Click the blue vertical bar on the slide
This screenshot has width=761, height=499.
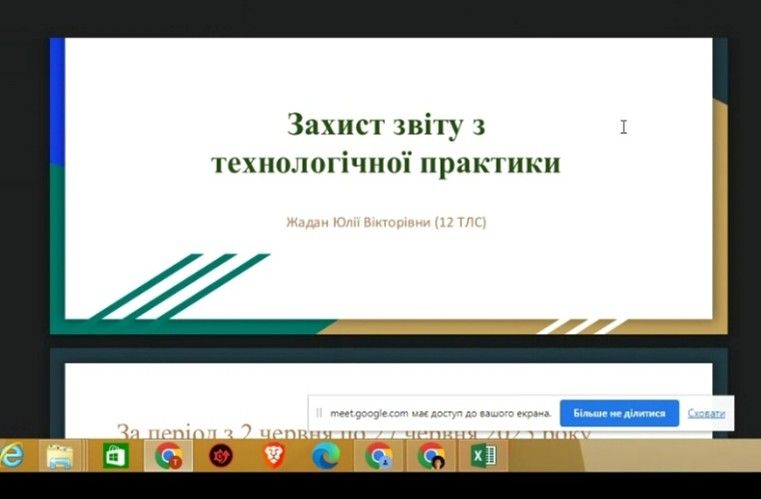tap(57, 100)
